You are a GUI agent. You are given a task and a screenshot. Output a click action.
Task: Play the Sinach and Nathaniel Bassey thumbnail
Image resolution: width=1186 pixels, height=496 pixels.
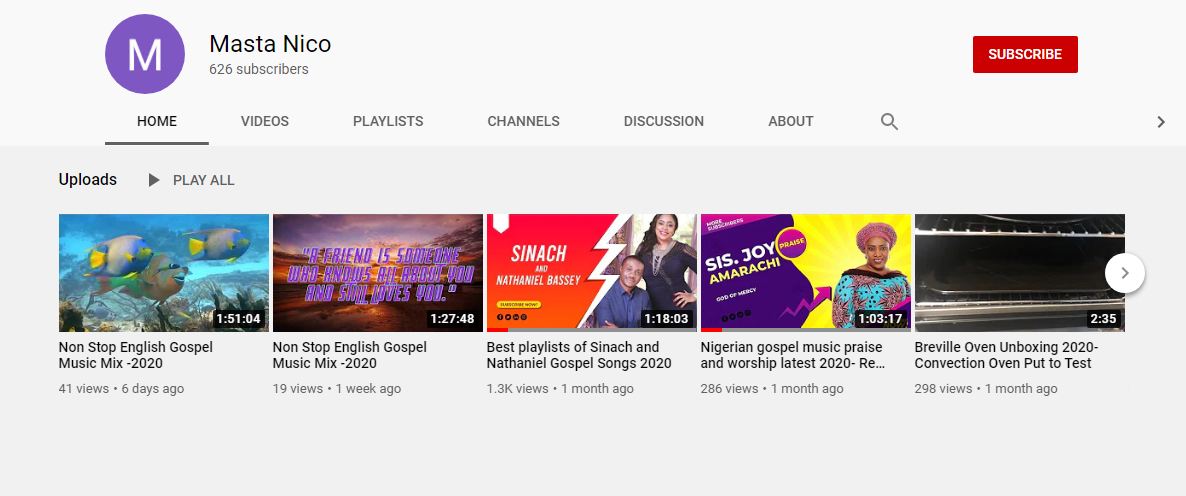[591, 273]
